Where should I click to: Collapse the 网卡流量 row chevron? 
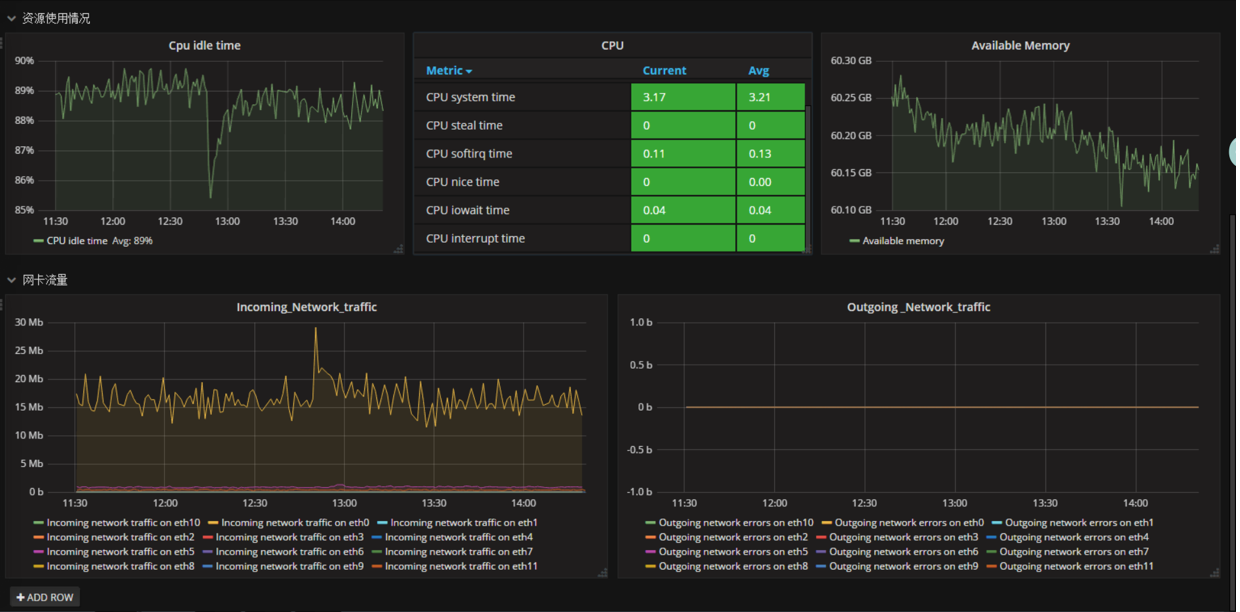tap(11, 280)
